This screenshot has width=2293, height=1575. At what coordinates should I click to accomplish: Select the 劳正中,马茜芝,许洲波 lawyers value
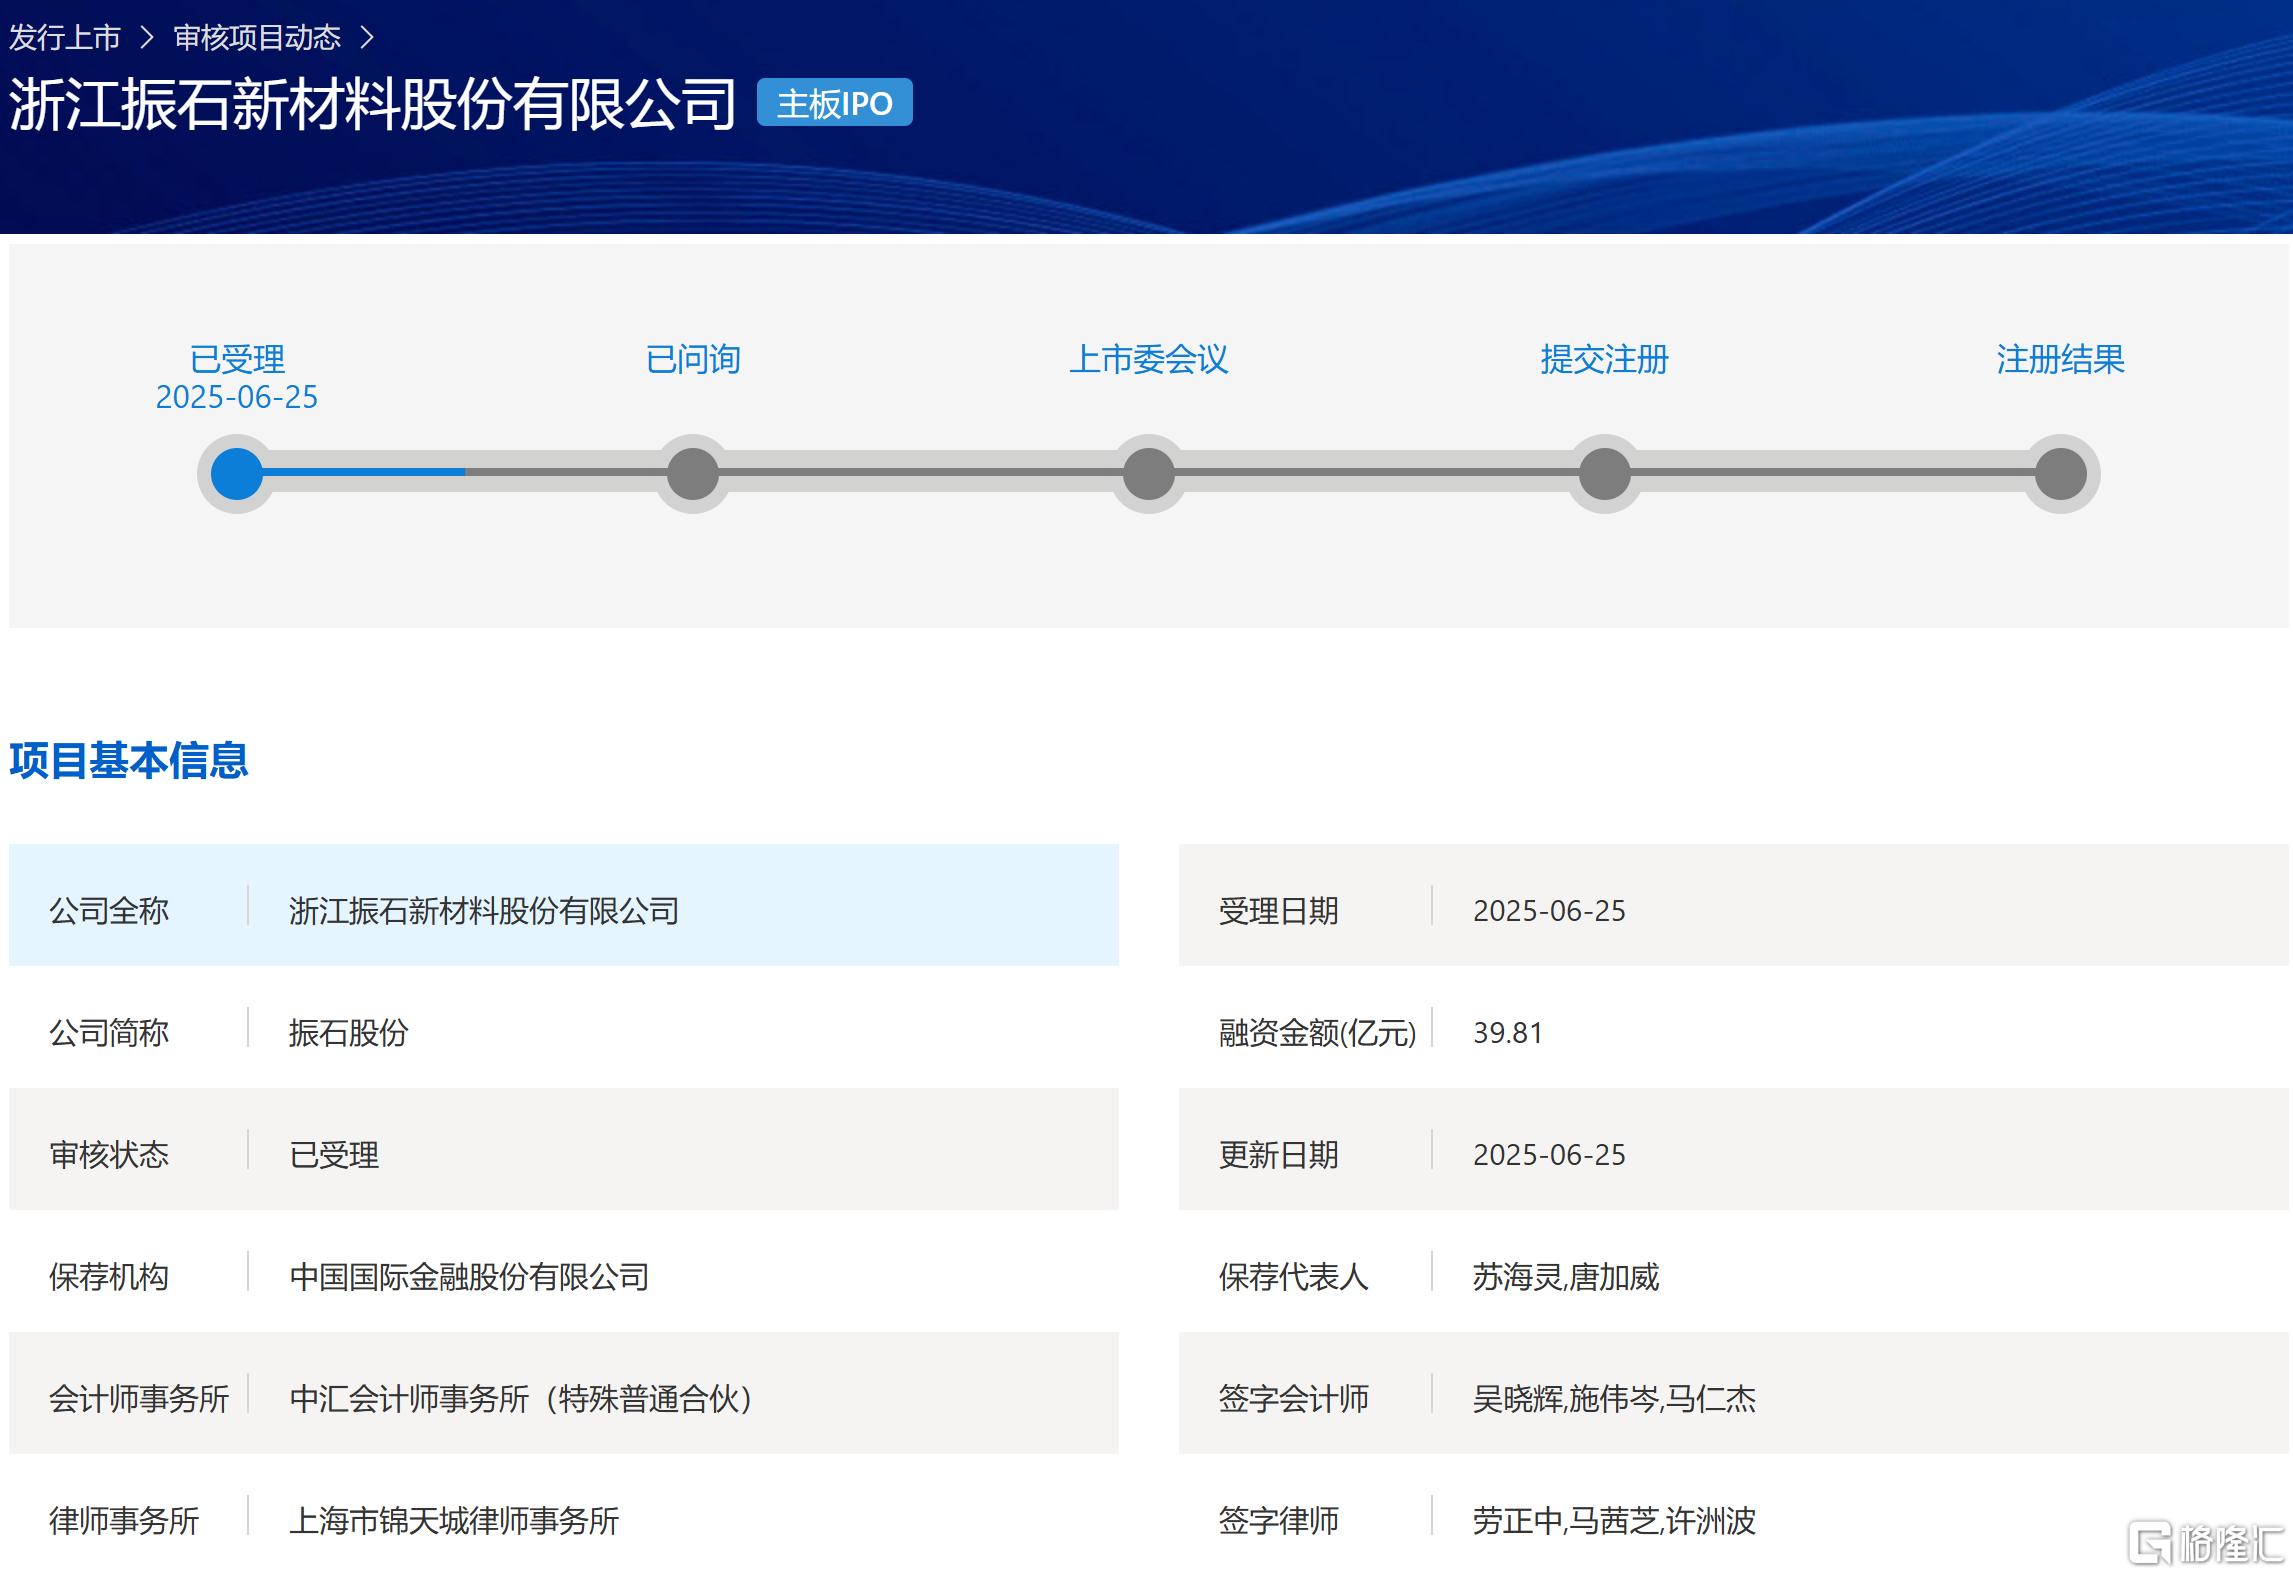[1613, 1520]
